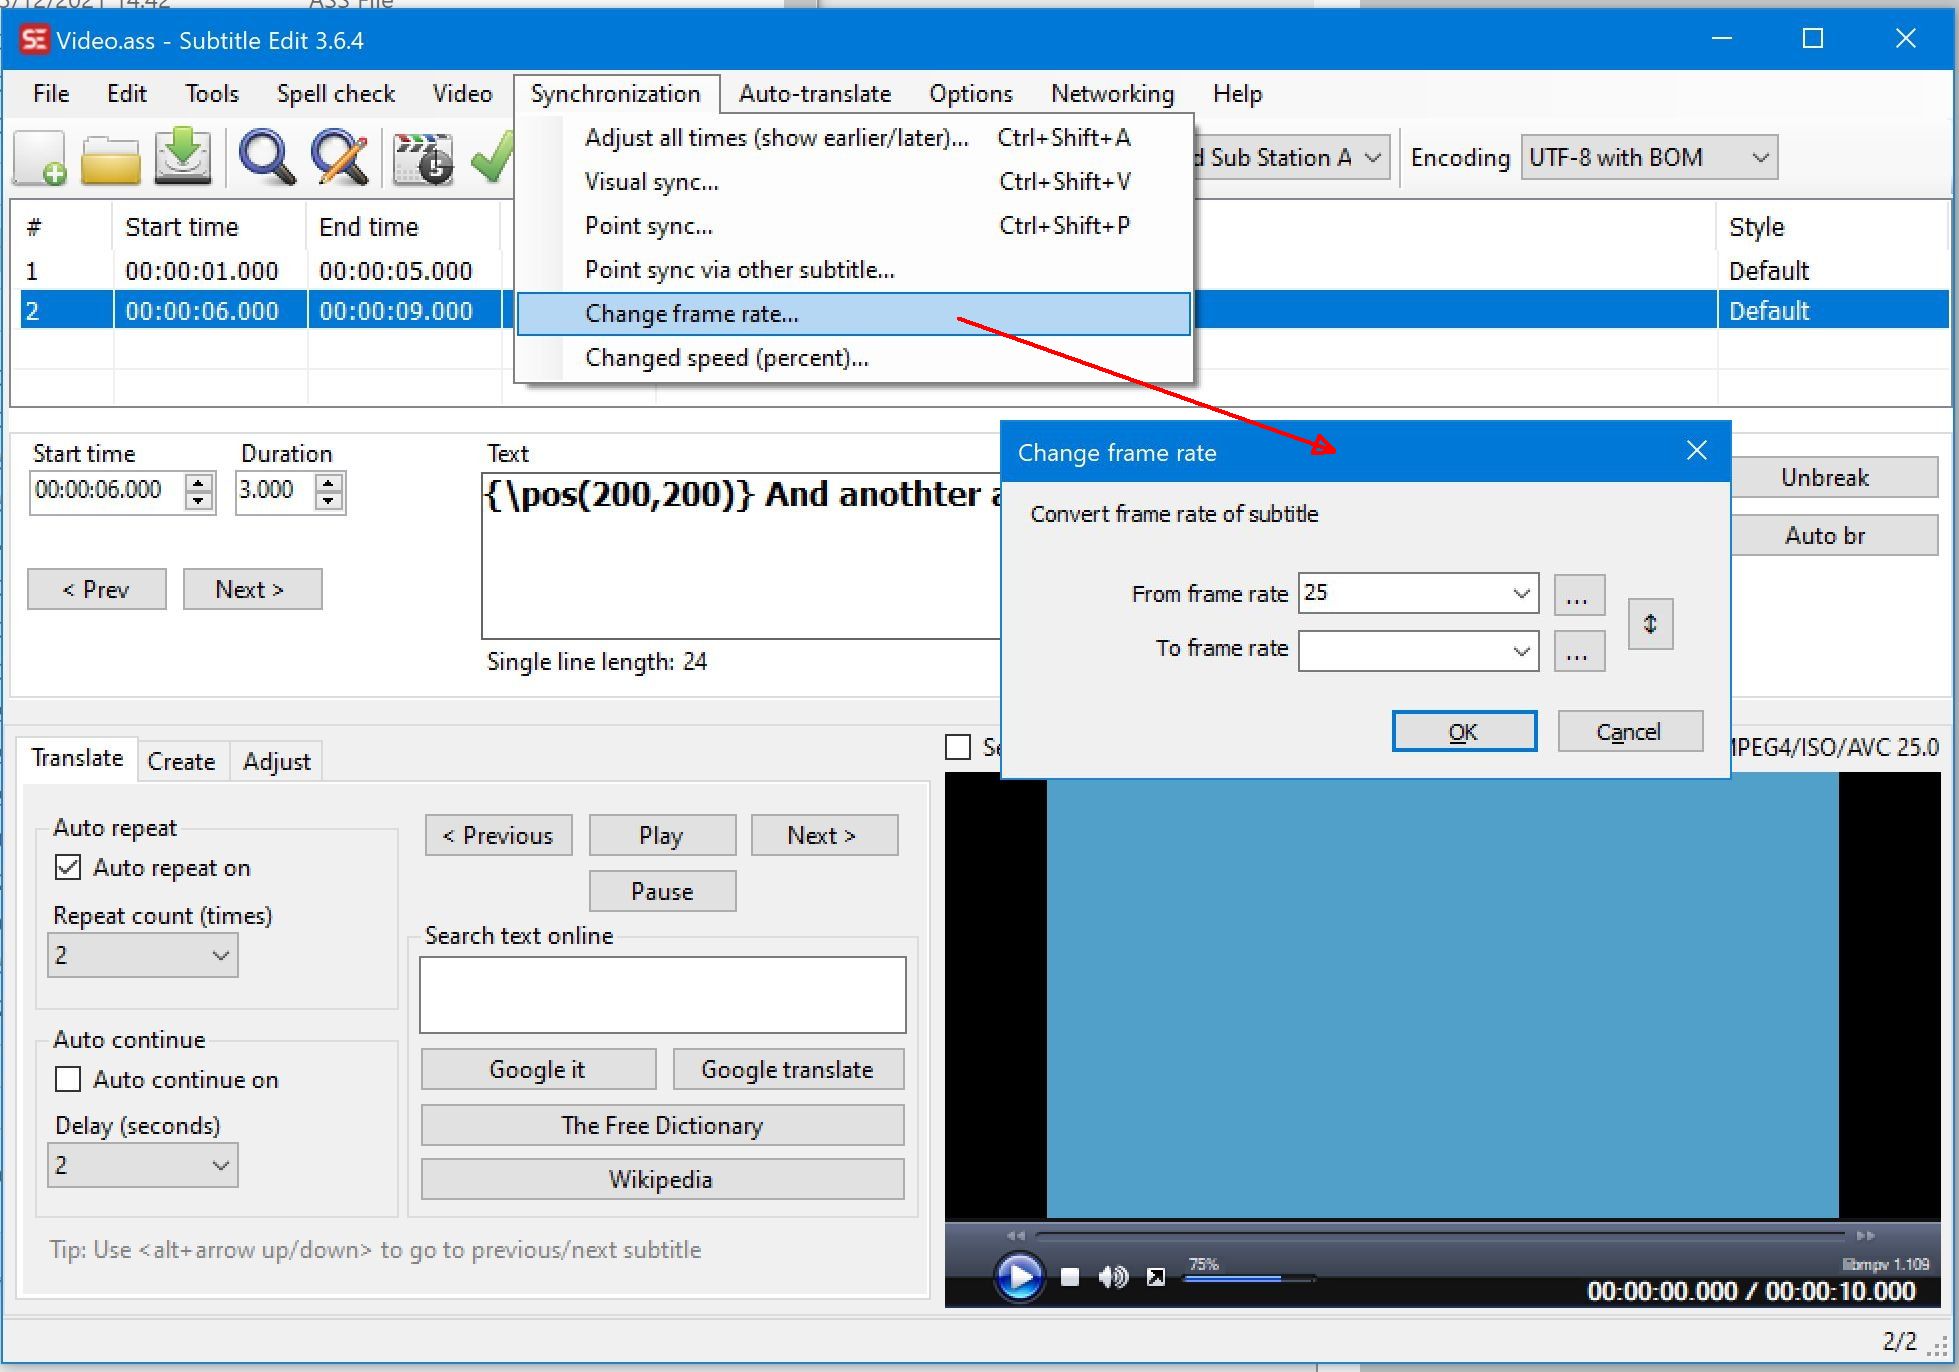Click the New subtitle toolbar icon
The image size is (1959, 1372).
coord(41,158)
